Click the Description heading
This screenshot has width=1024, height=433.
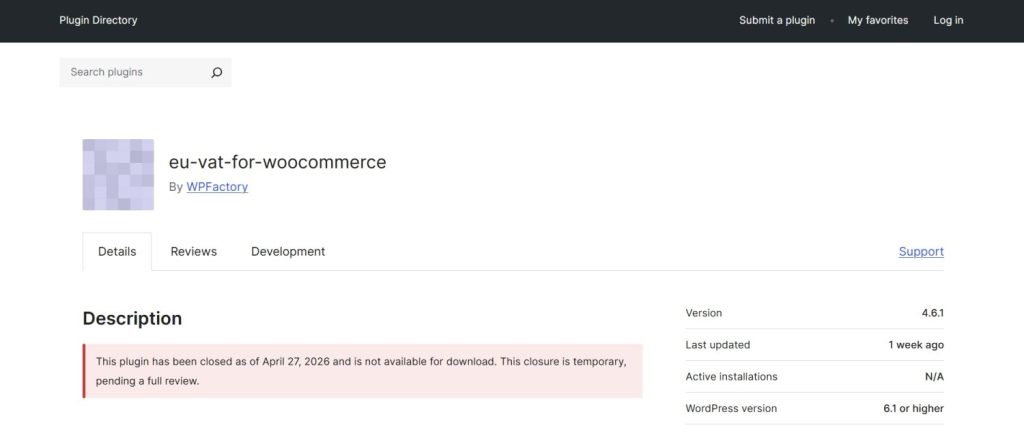tap(132, 318)
